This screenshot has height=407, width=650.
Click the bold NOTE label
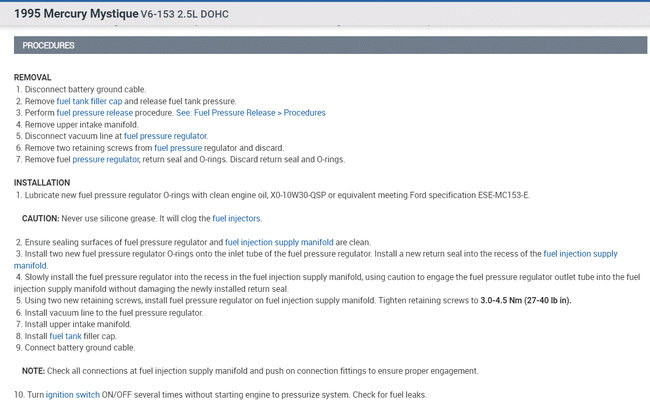tap(34, 370)
